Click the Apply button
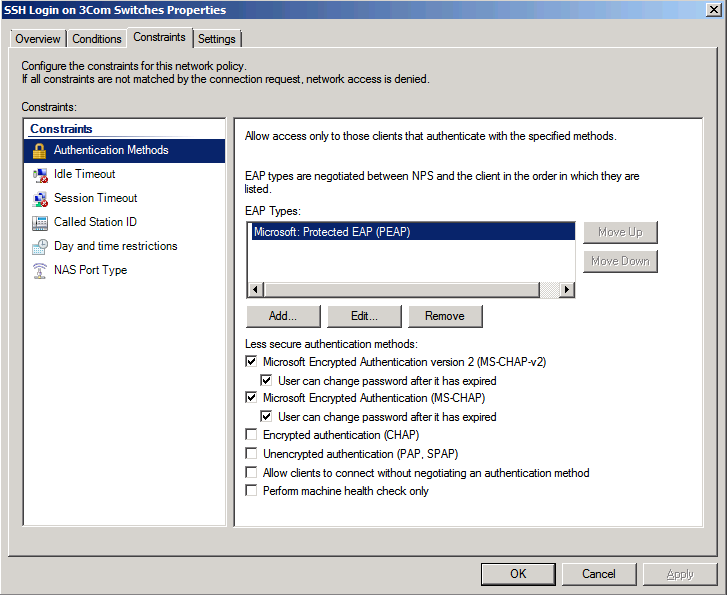The image size is (727, 595). [680, 574]
